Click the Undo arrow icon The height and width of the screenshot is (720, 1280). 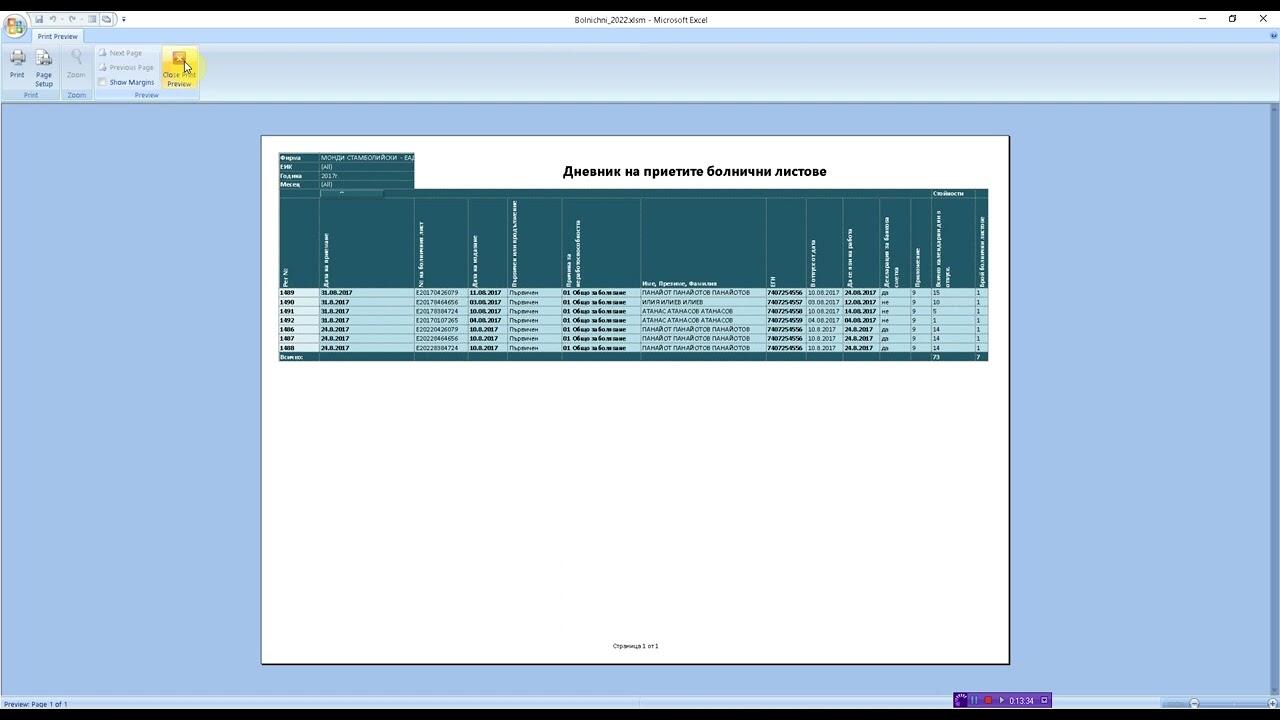pyautogui.click(x=52, y=19)
